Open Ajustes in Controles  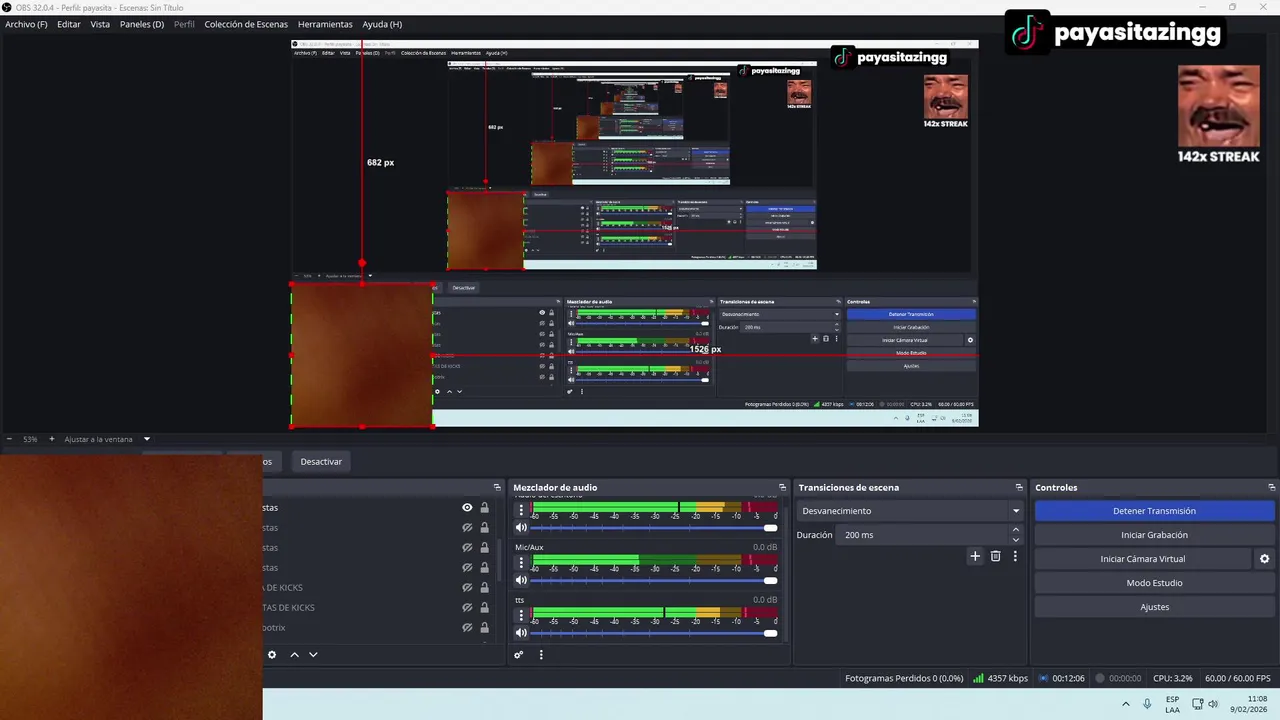click(1154, 607)
